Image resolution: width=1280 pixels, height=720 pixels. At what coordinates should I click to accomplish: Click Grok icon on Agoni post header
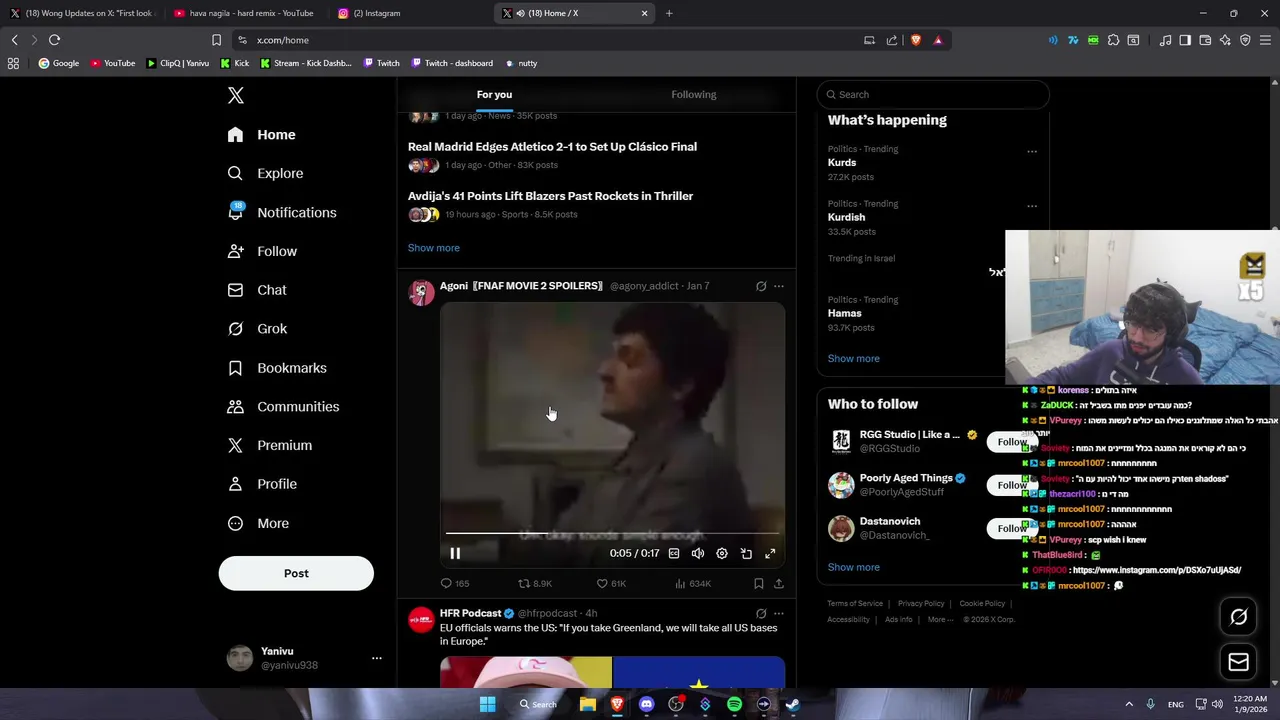tap(761, 286)
